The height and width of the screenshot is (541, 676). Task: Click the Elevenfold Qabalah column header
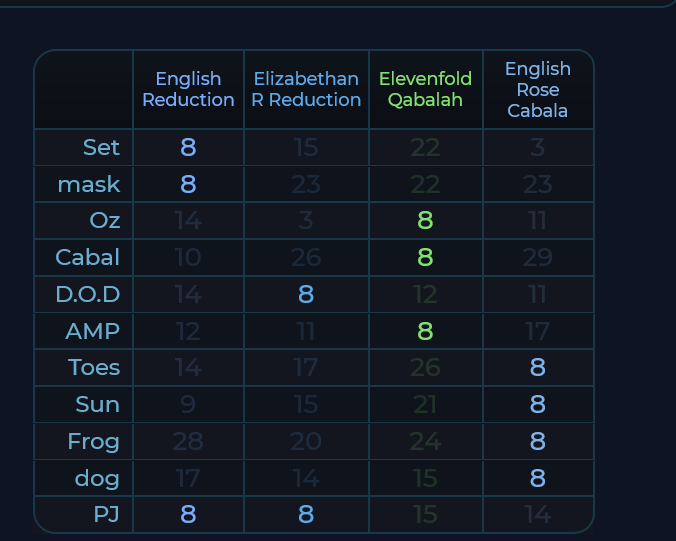[425, 89]
